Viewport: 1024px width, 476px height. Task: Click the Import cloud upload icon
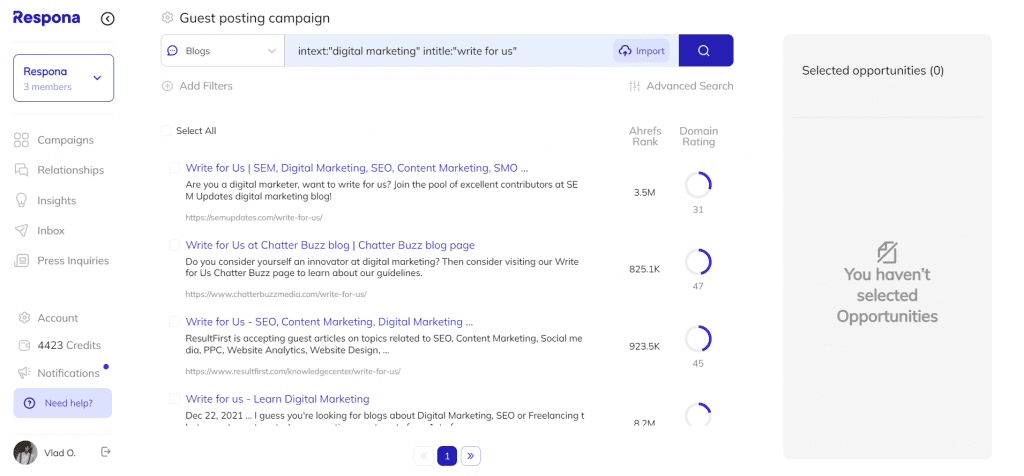coord(625,50)
